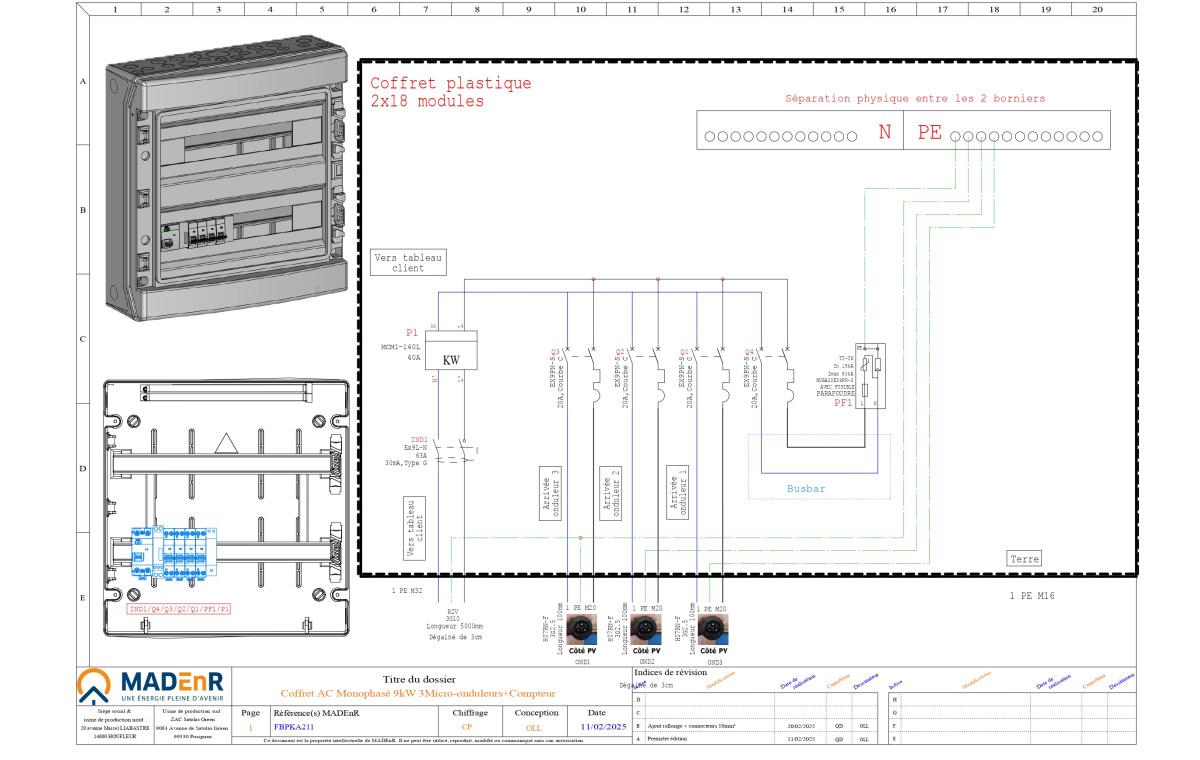Click the red PE terminal label
1200x760 pixels.
[930, 131]
